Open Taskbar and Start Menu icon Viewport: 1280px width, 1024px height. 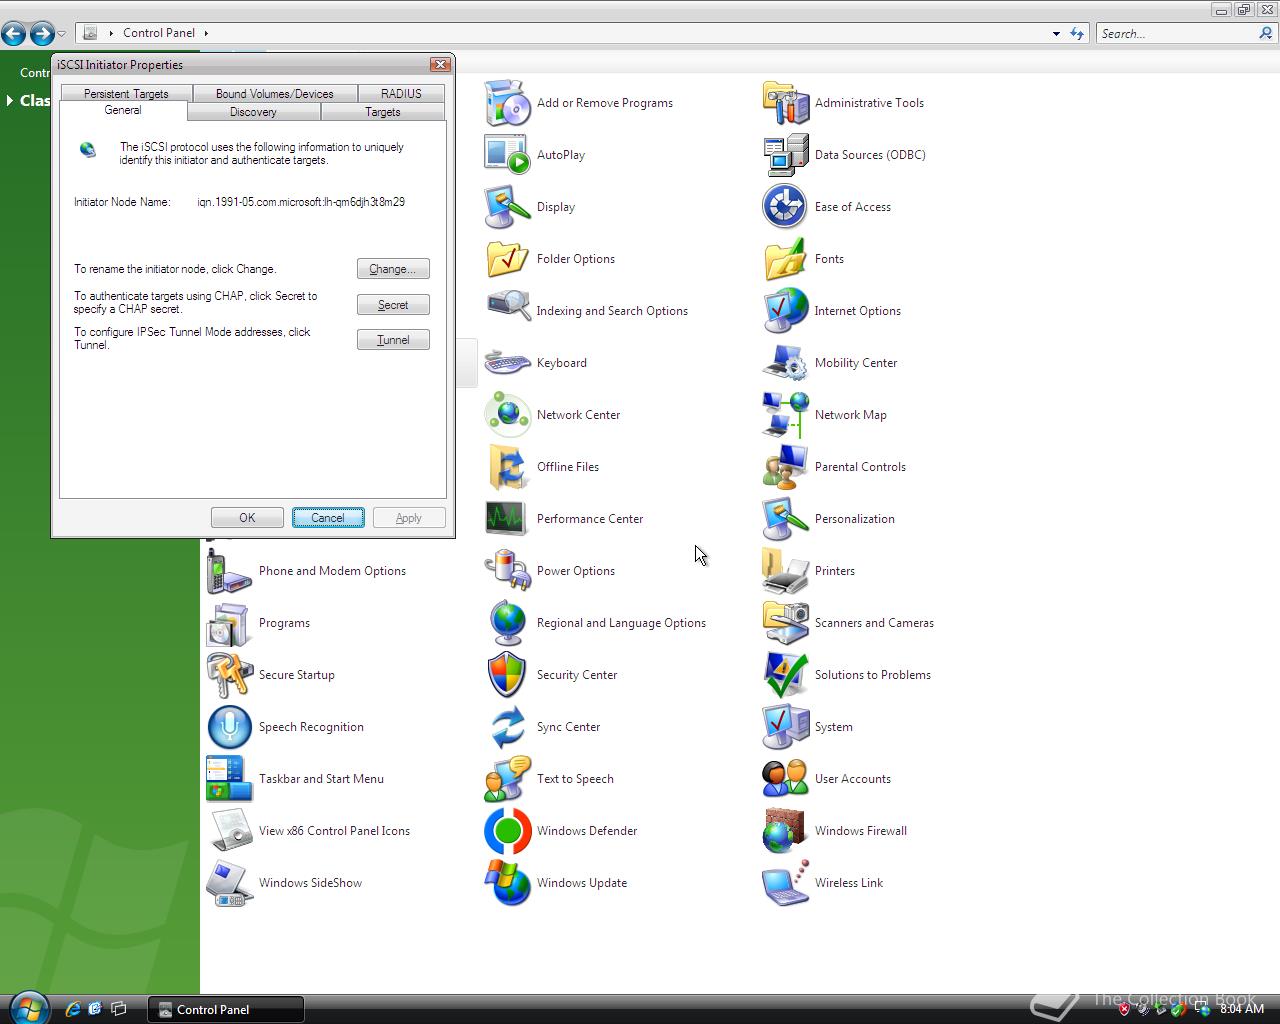point(229,779)
